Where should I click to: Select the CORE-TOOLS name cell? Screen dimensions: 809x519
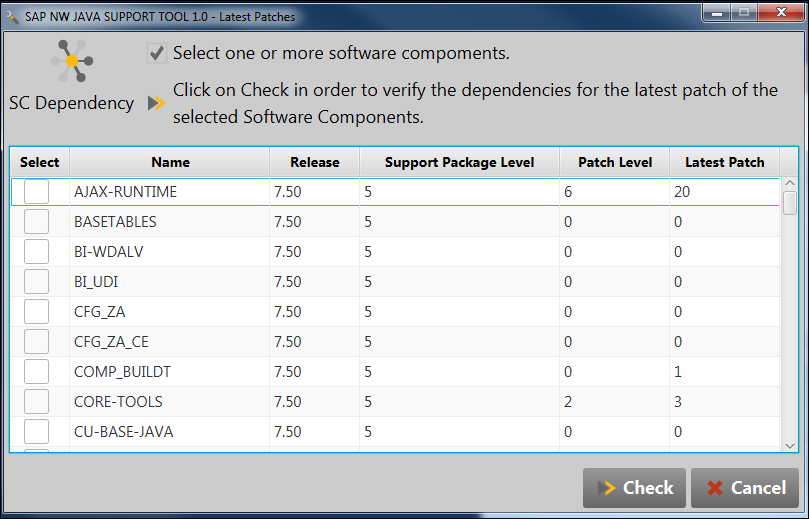[x=169, y=401]
